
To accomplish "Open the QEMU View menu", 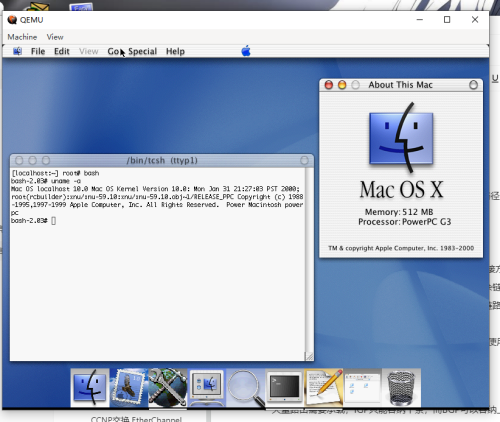I will point(55,37).
